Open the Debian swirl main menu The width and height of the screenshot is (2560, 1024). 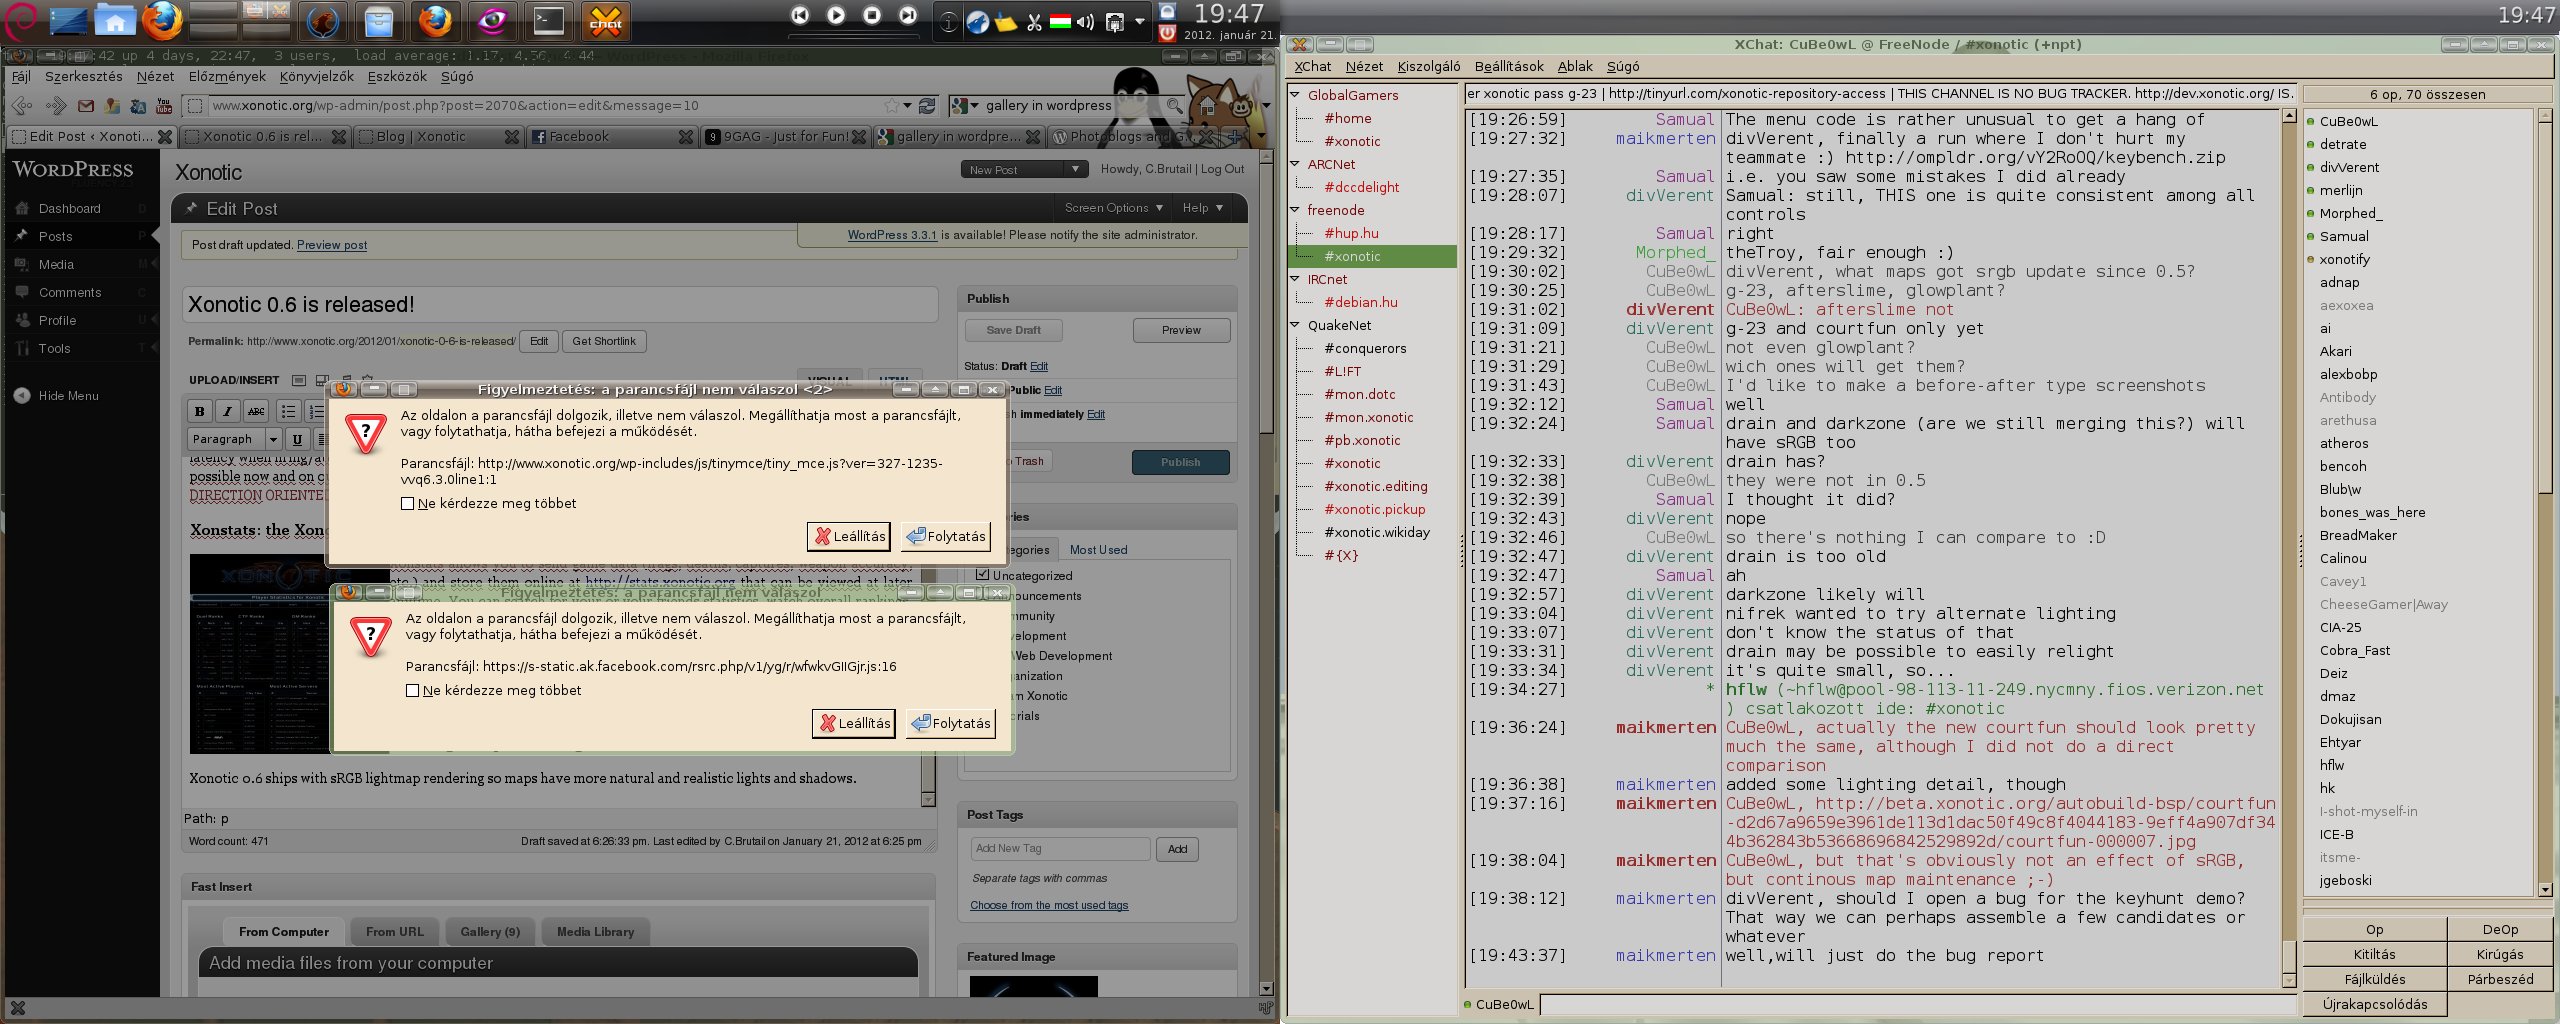pos(20,20)
